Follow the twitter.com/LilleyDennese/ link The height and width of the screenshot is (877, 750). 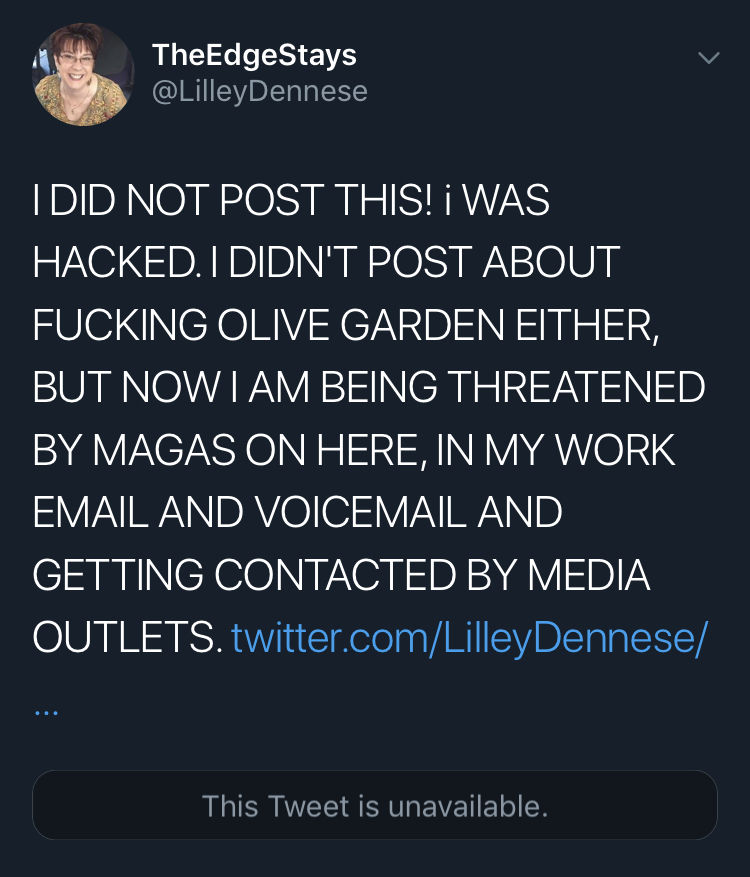click(x=469, y=638)
